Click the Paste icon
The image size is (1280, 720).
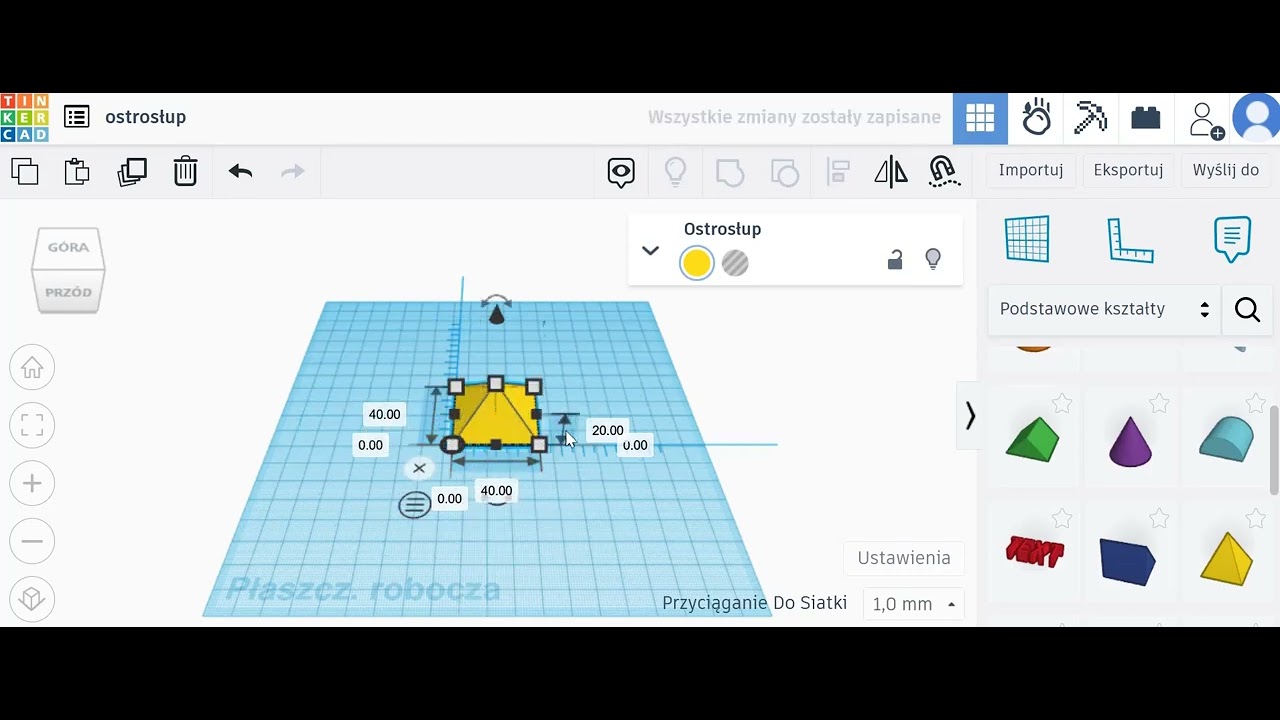(x=77, y=171)
